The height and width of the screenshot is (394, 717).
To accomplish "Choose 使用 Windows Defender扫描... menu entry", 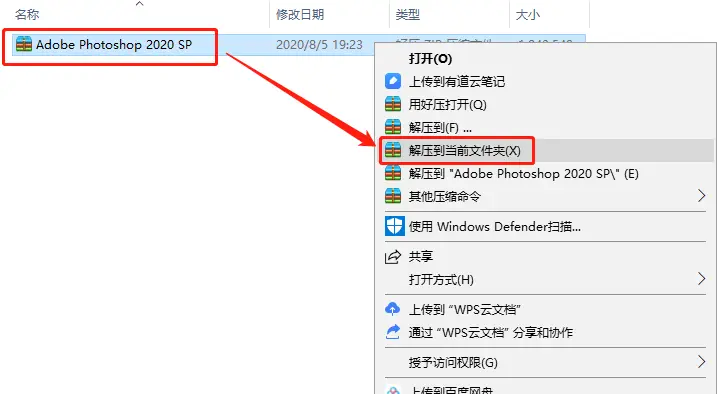I will click(495, 227).
